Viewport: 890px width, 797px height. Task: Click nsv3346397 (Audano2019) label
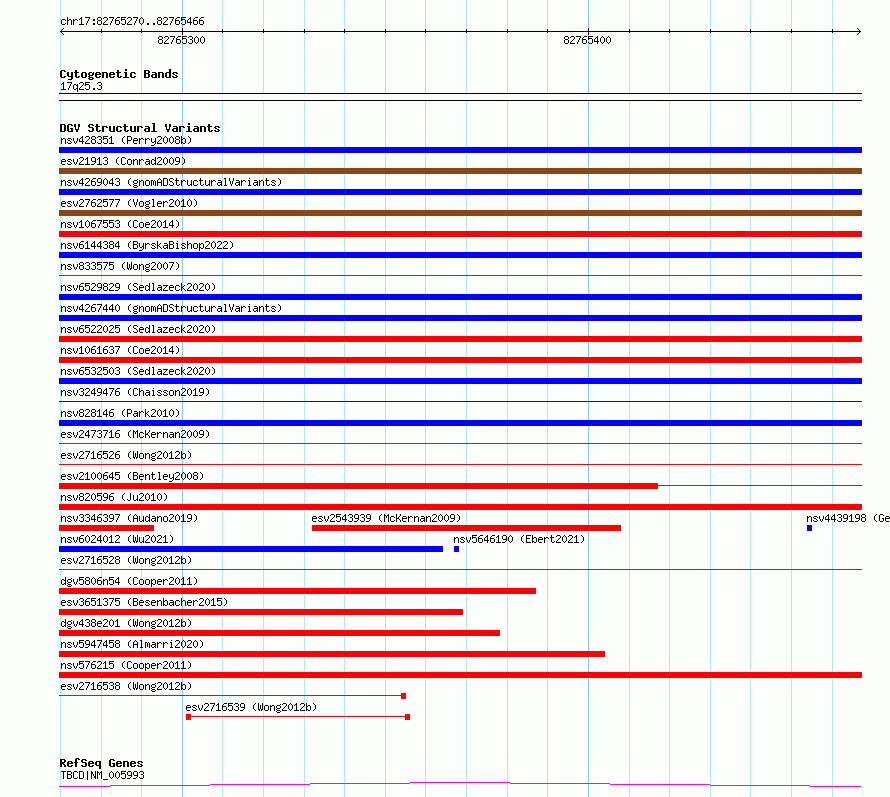pos(129,518)
